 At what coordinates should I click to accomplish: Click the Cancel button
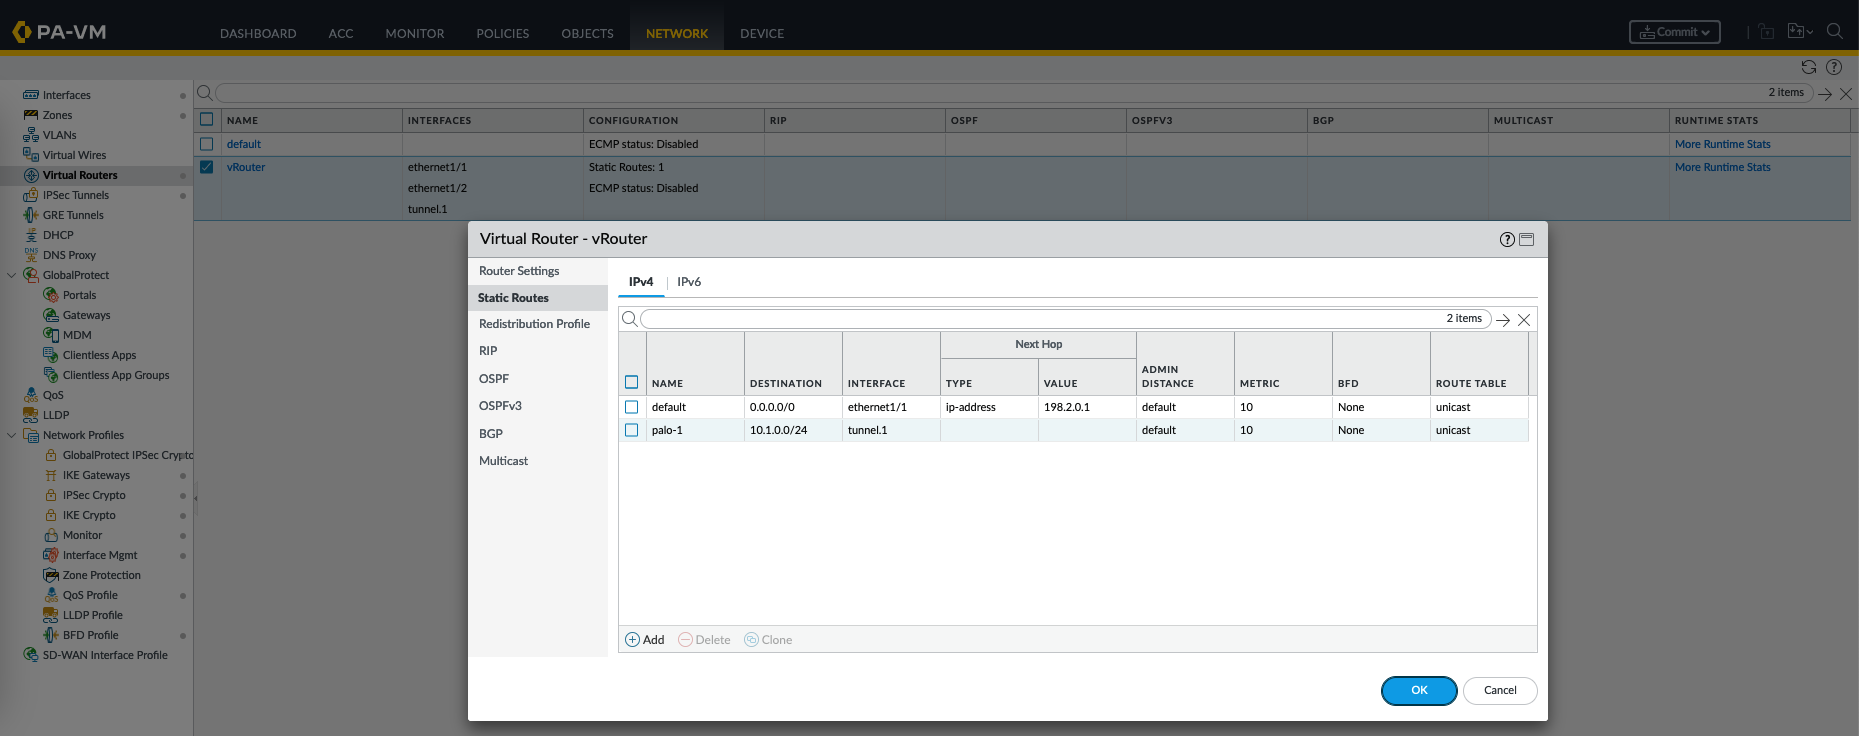point(1499,690)
